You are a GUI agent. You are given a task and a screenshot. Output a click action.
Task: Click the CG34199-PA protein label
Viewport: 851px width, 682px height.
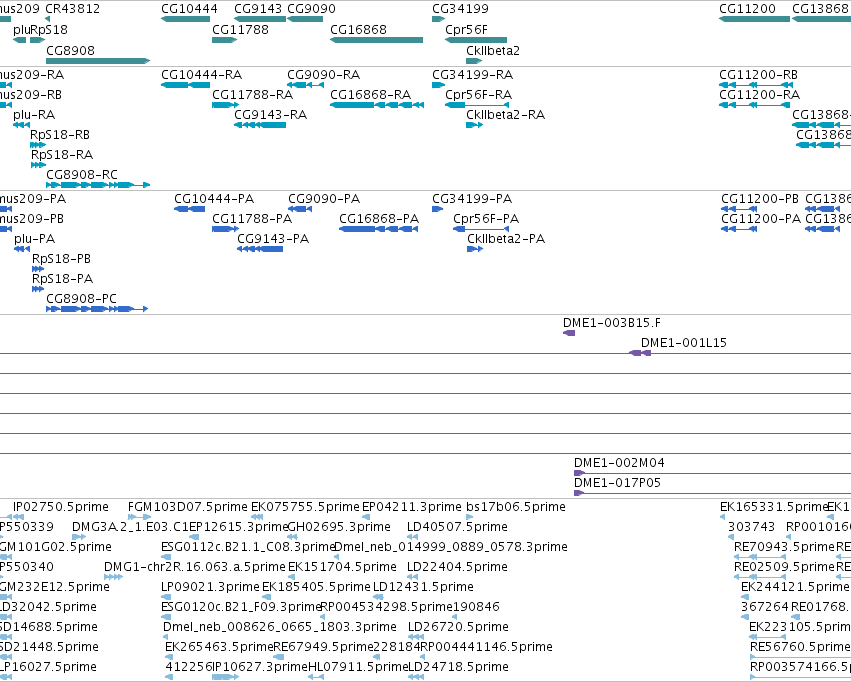coord(472,199)
